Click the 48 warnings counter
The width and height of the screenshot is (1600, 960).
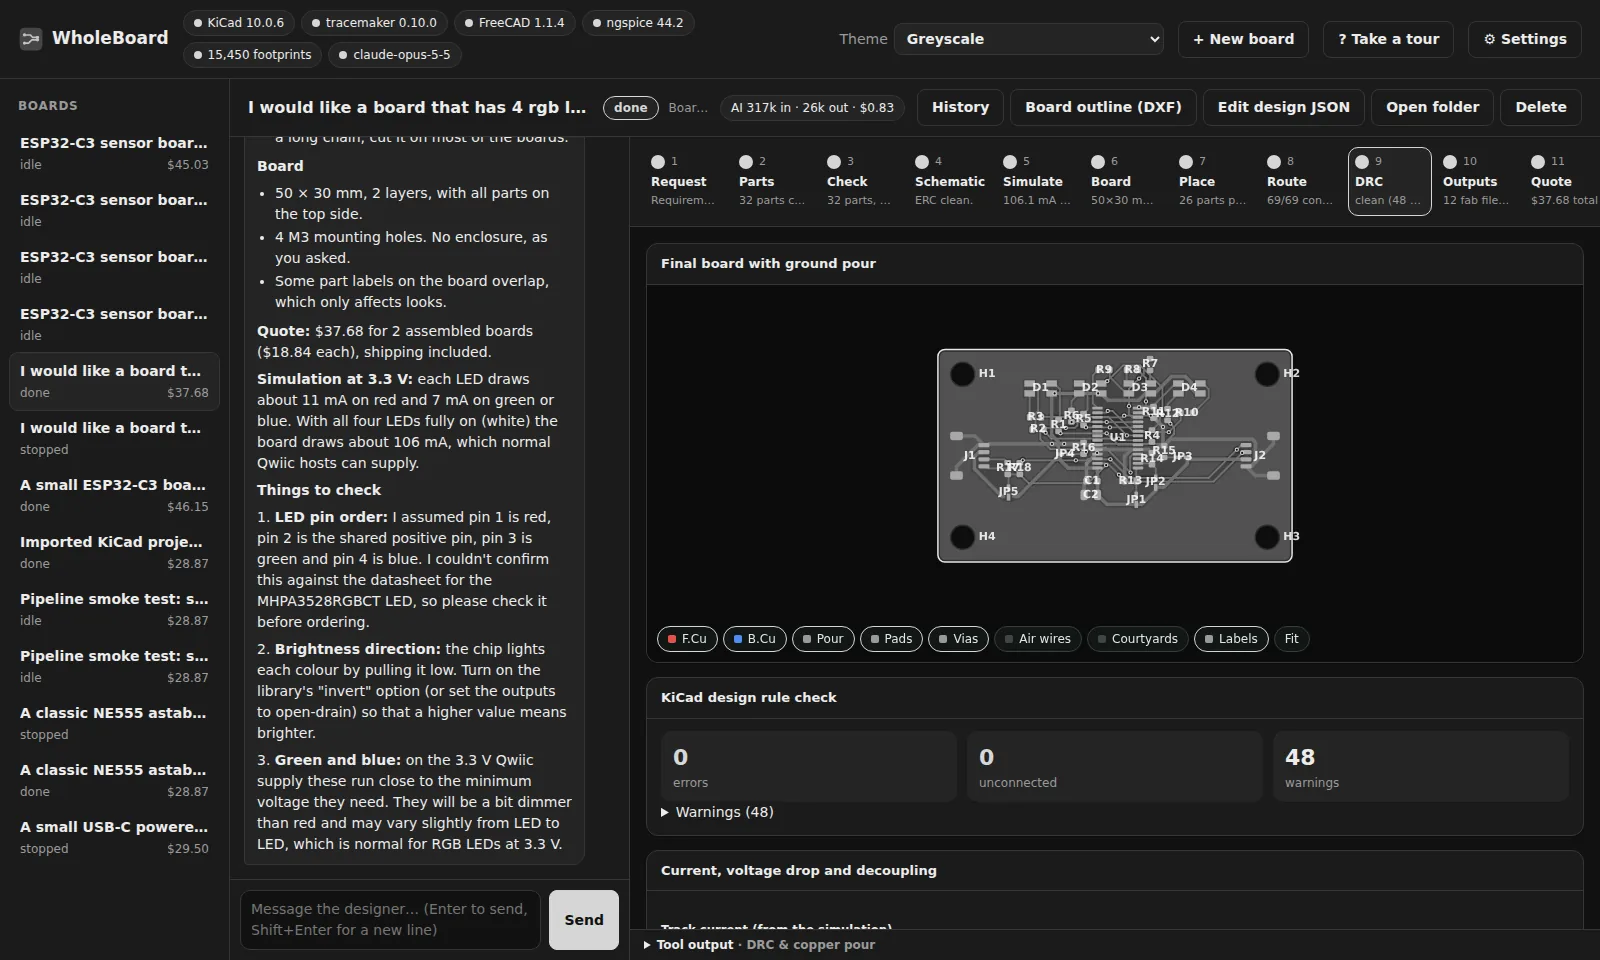coord(1420,766)
